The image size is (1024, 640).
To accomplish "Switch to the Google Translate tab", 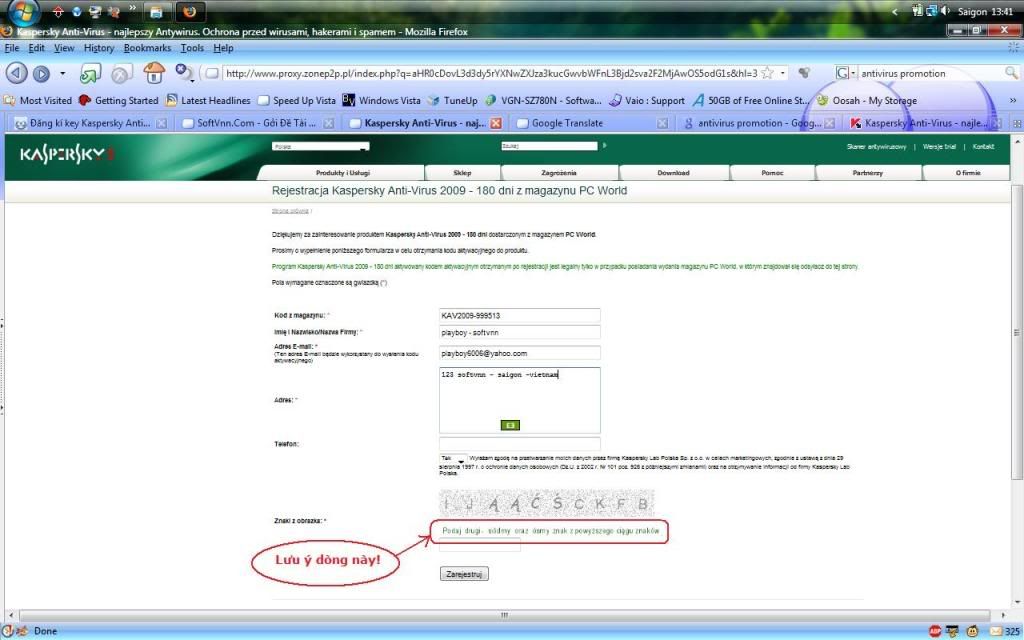I will click(591, 123).
